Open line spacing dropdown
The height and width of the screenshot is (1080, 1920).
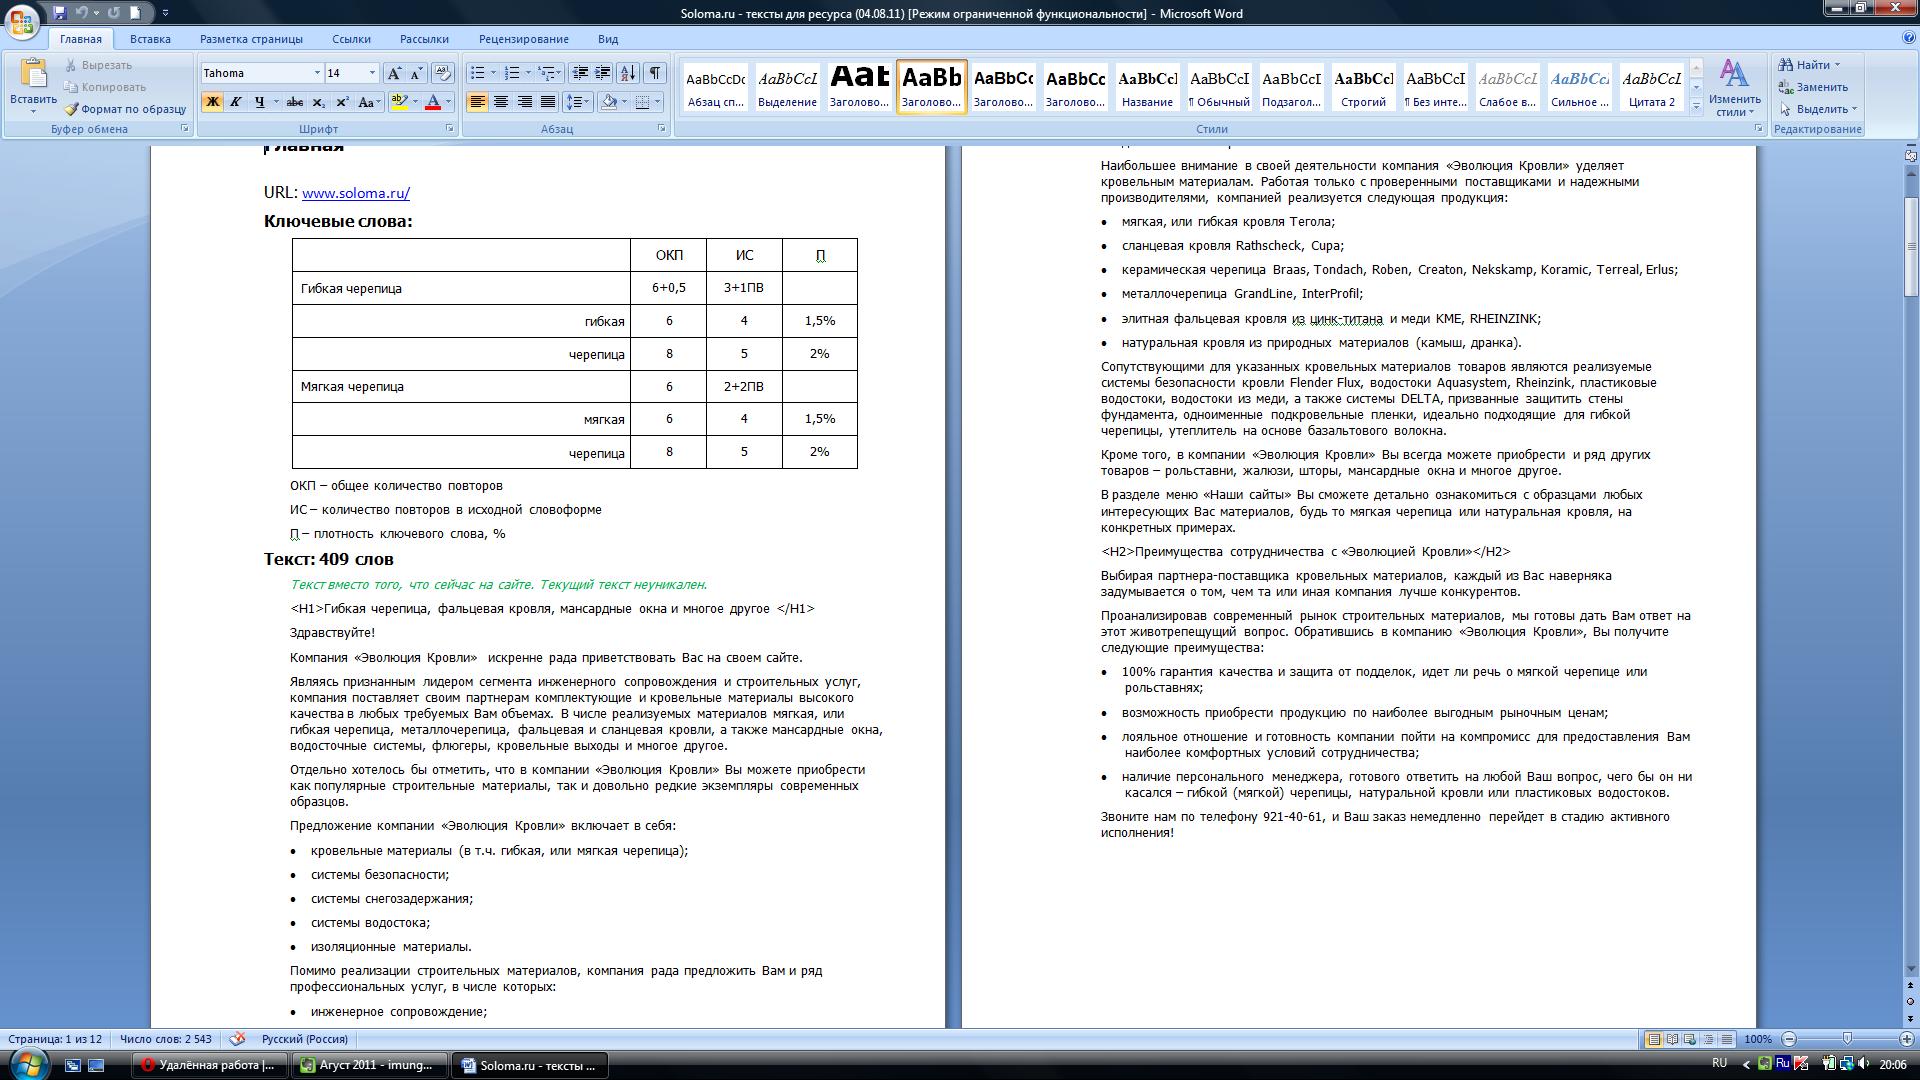[576, 102]
